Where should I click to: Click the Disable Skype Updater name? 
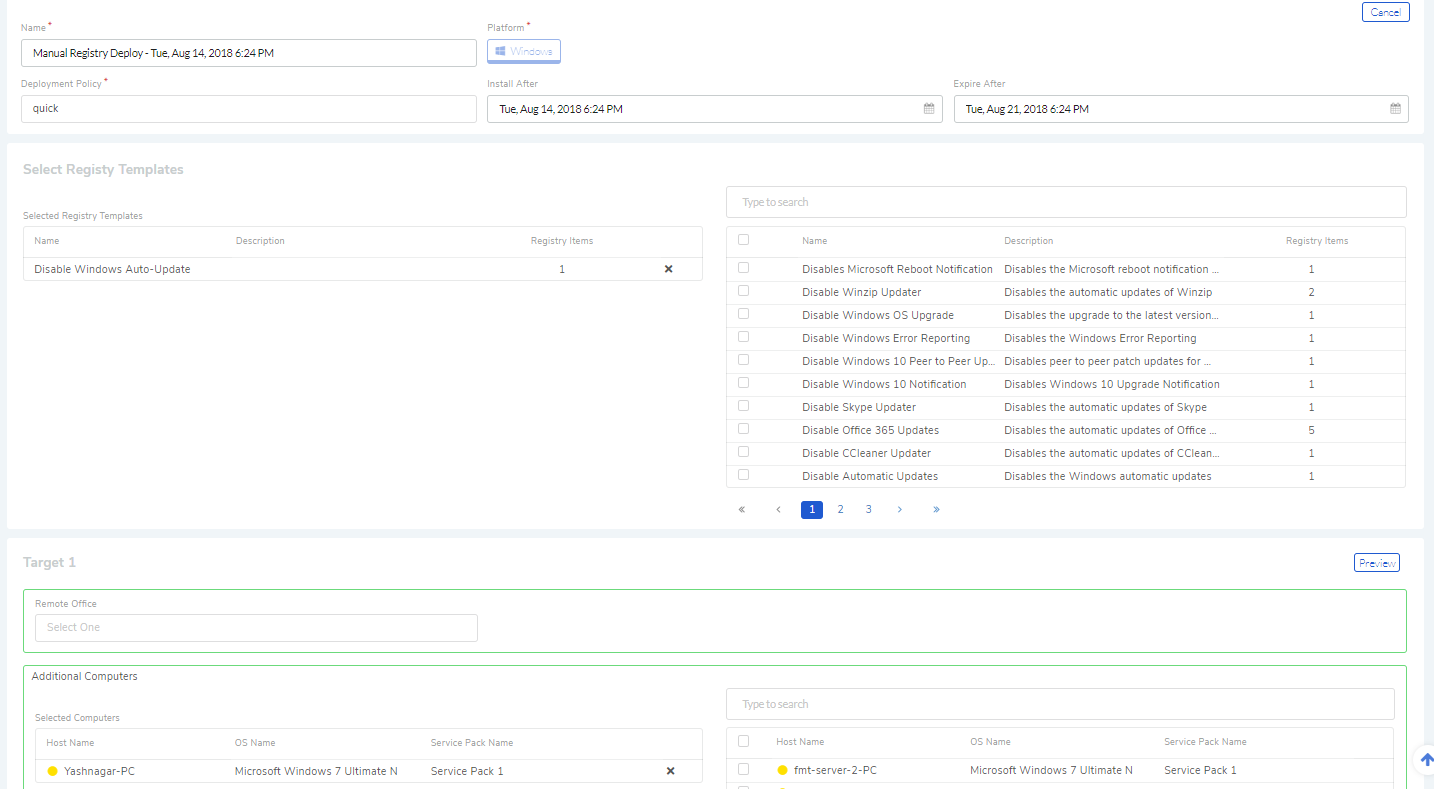coord(859,407)
